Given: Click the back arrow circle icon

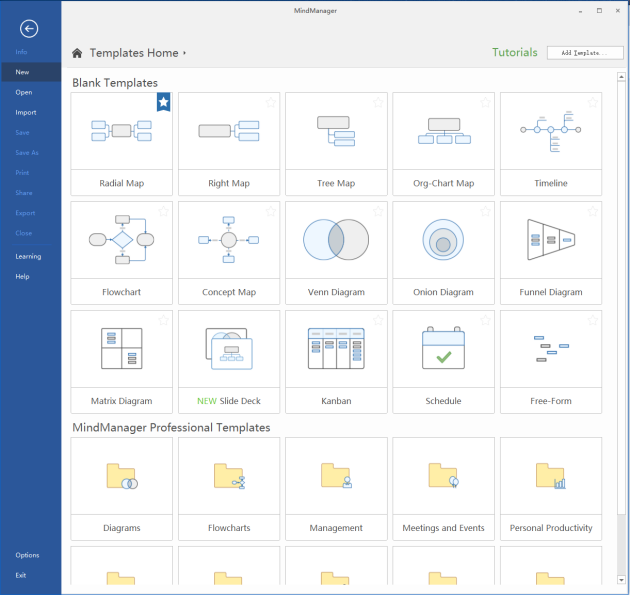Looking at the screenshot, I should point(29,30).
